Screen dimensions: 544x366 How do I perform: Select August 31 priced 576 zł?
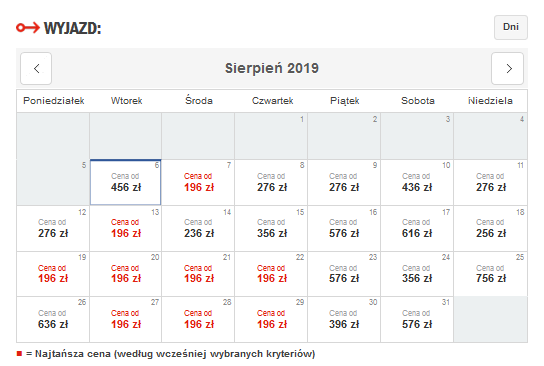[417, 319]
